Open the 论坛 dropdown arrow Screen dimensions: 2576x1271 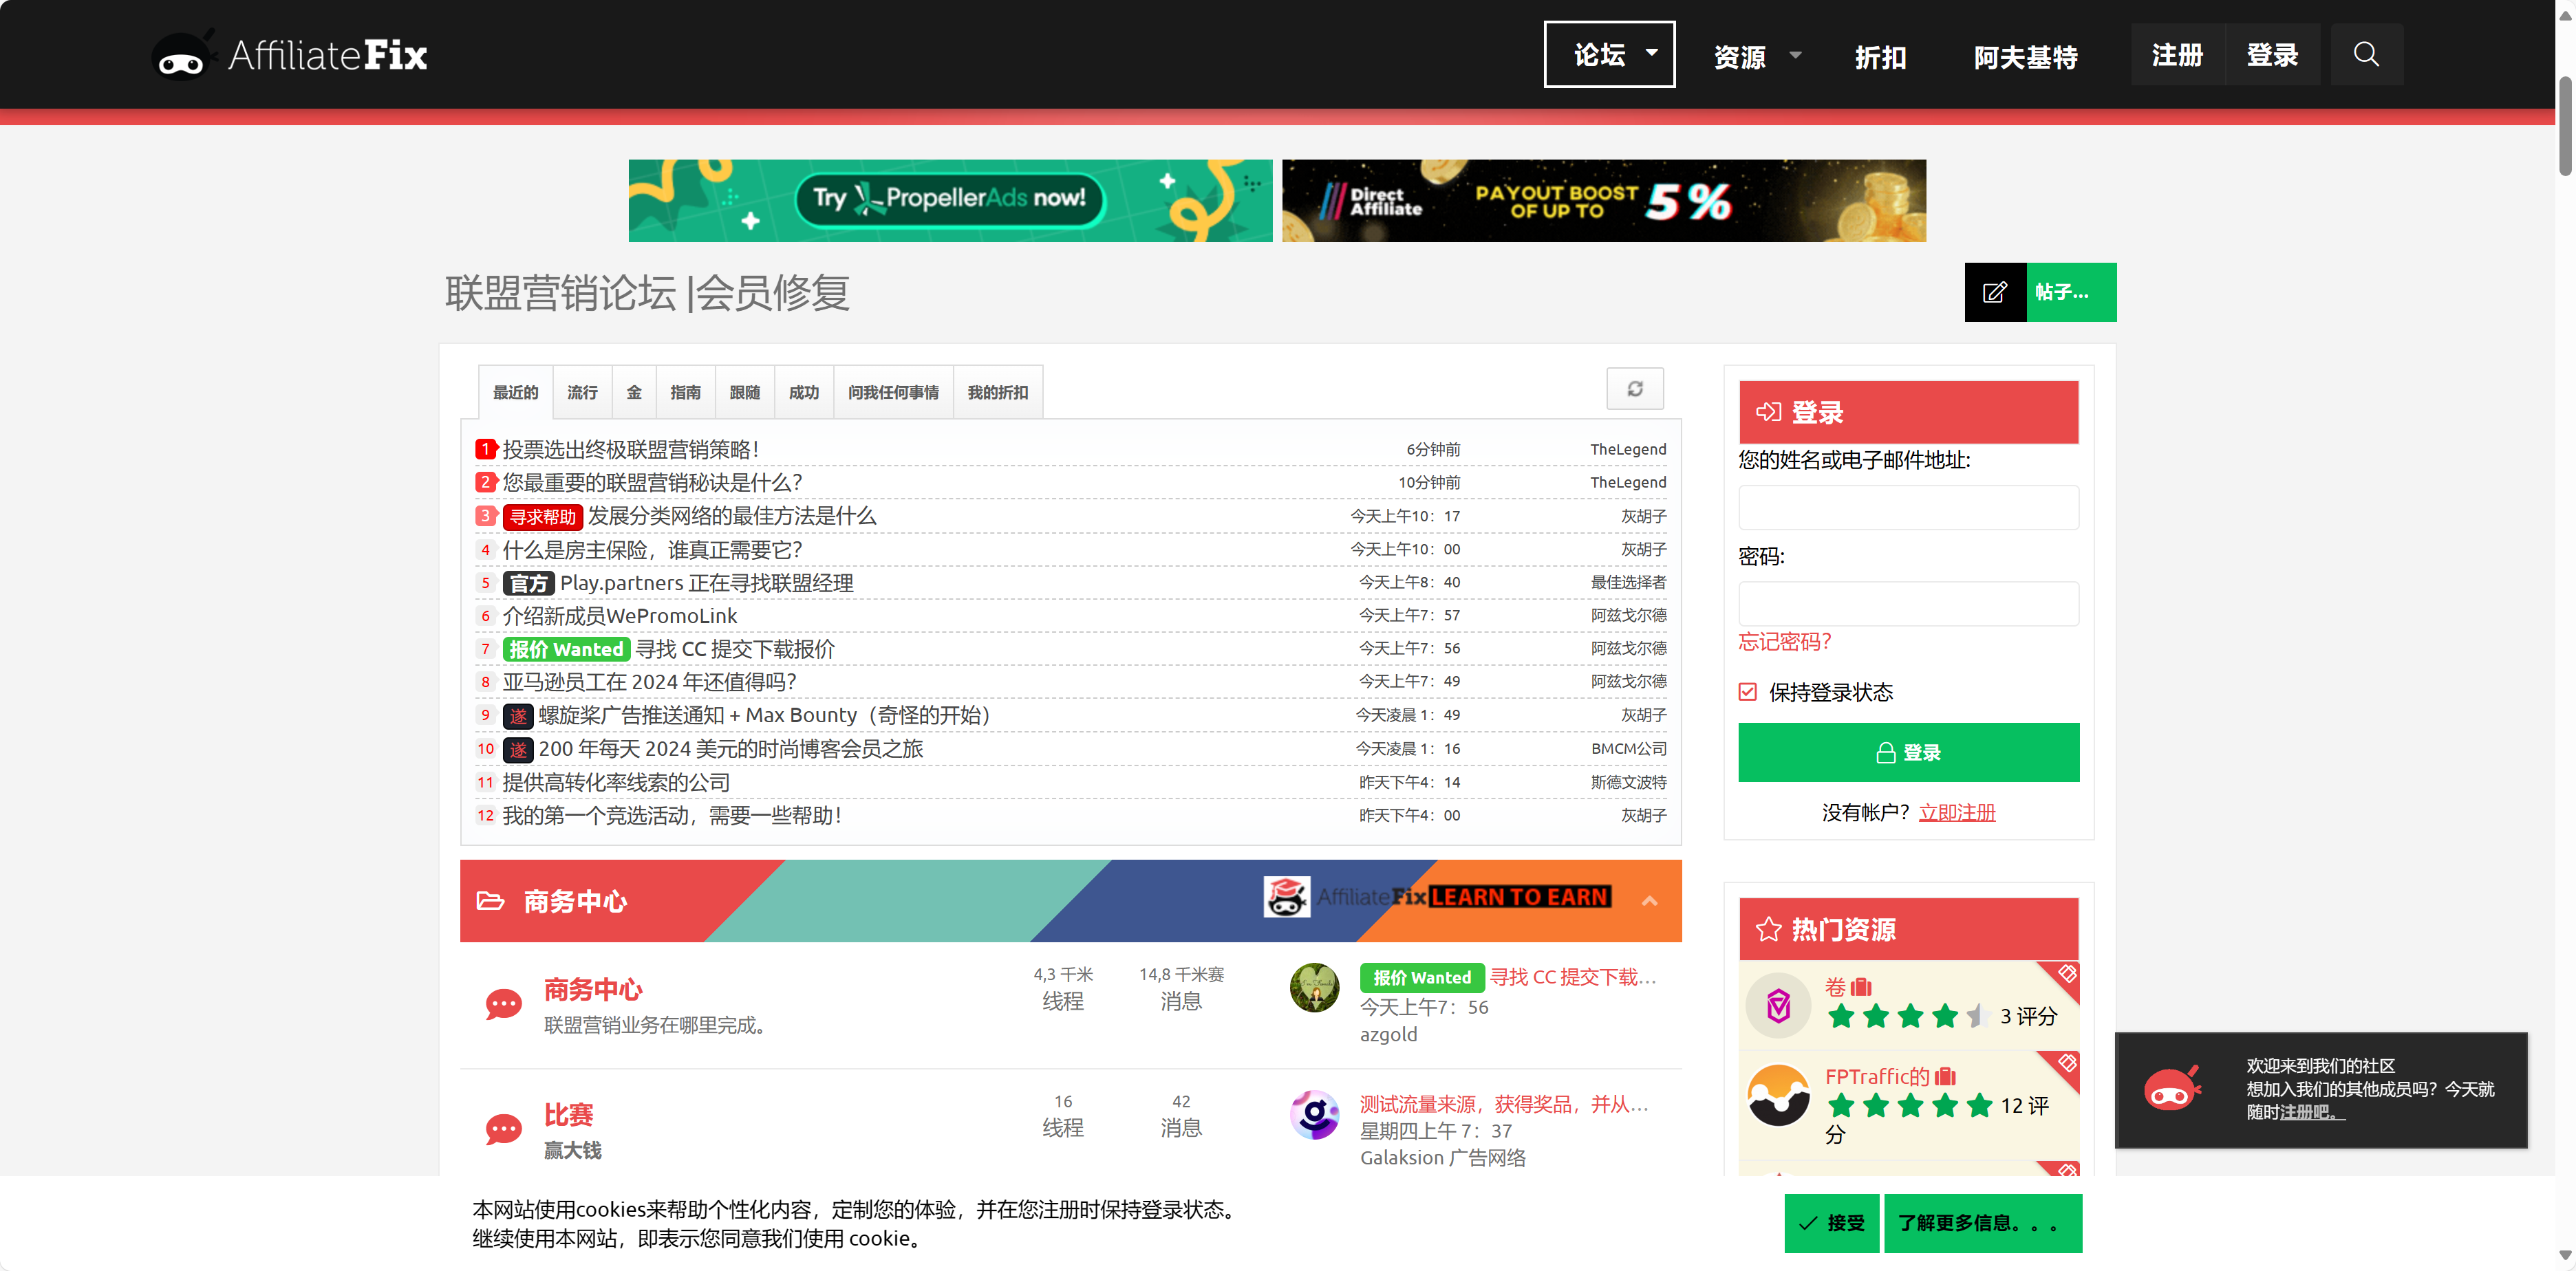coord(1652,53)
